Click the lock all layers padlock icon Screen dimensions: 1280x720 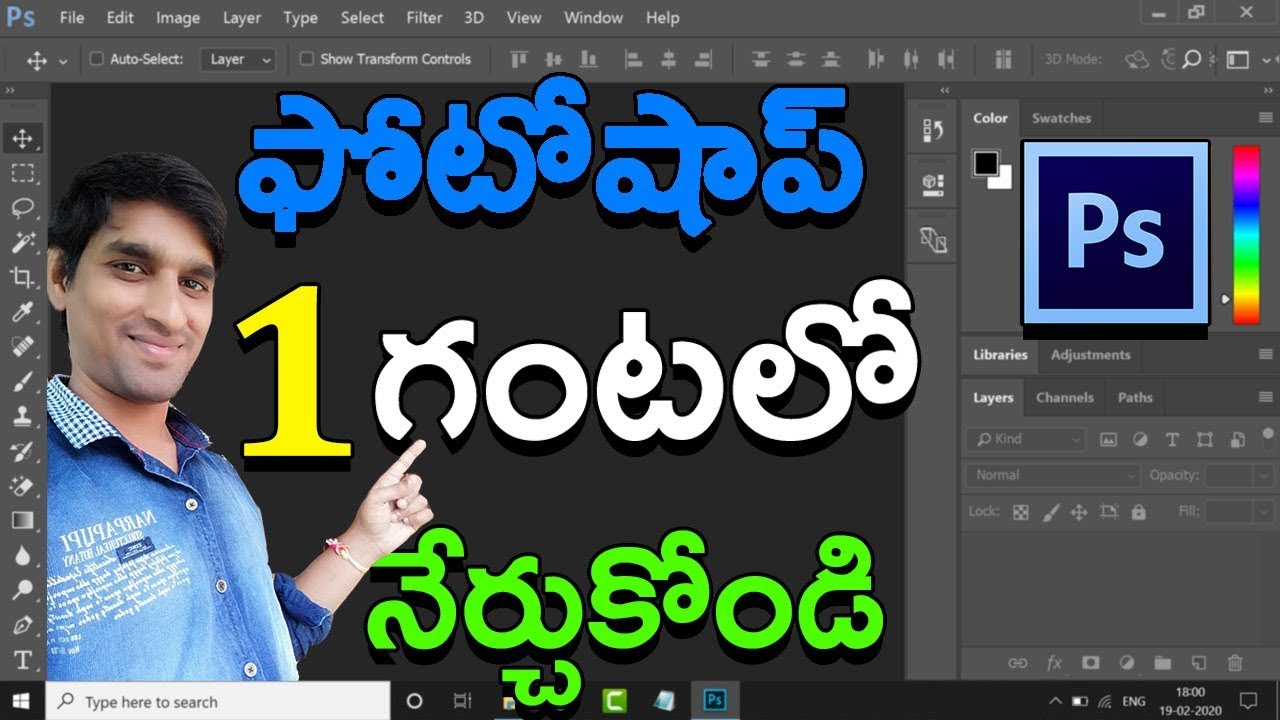(1138, 512)
